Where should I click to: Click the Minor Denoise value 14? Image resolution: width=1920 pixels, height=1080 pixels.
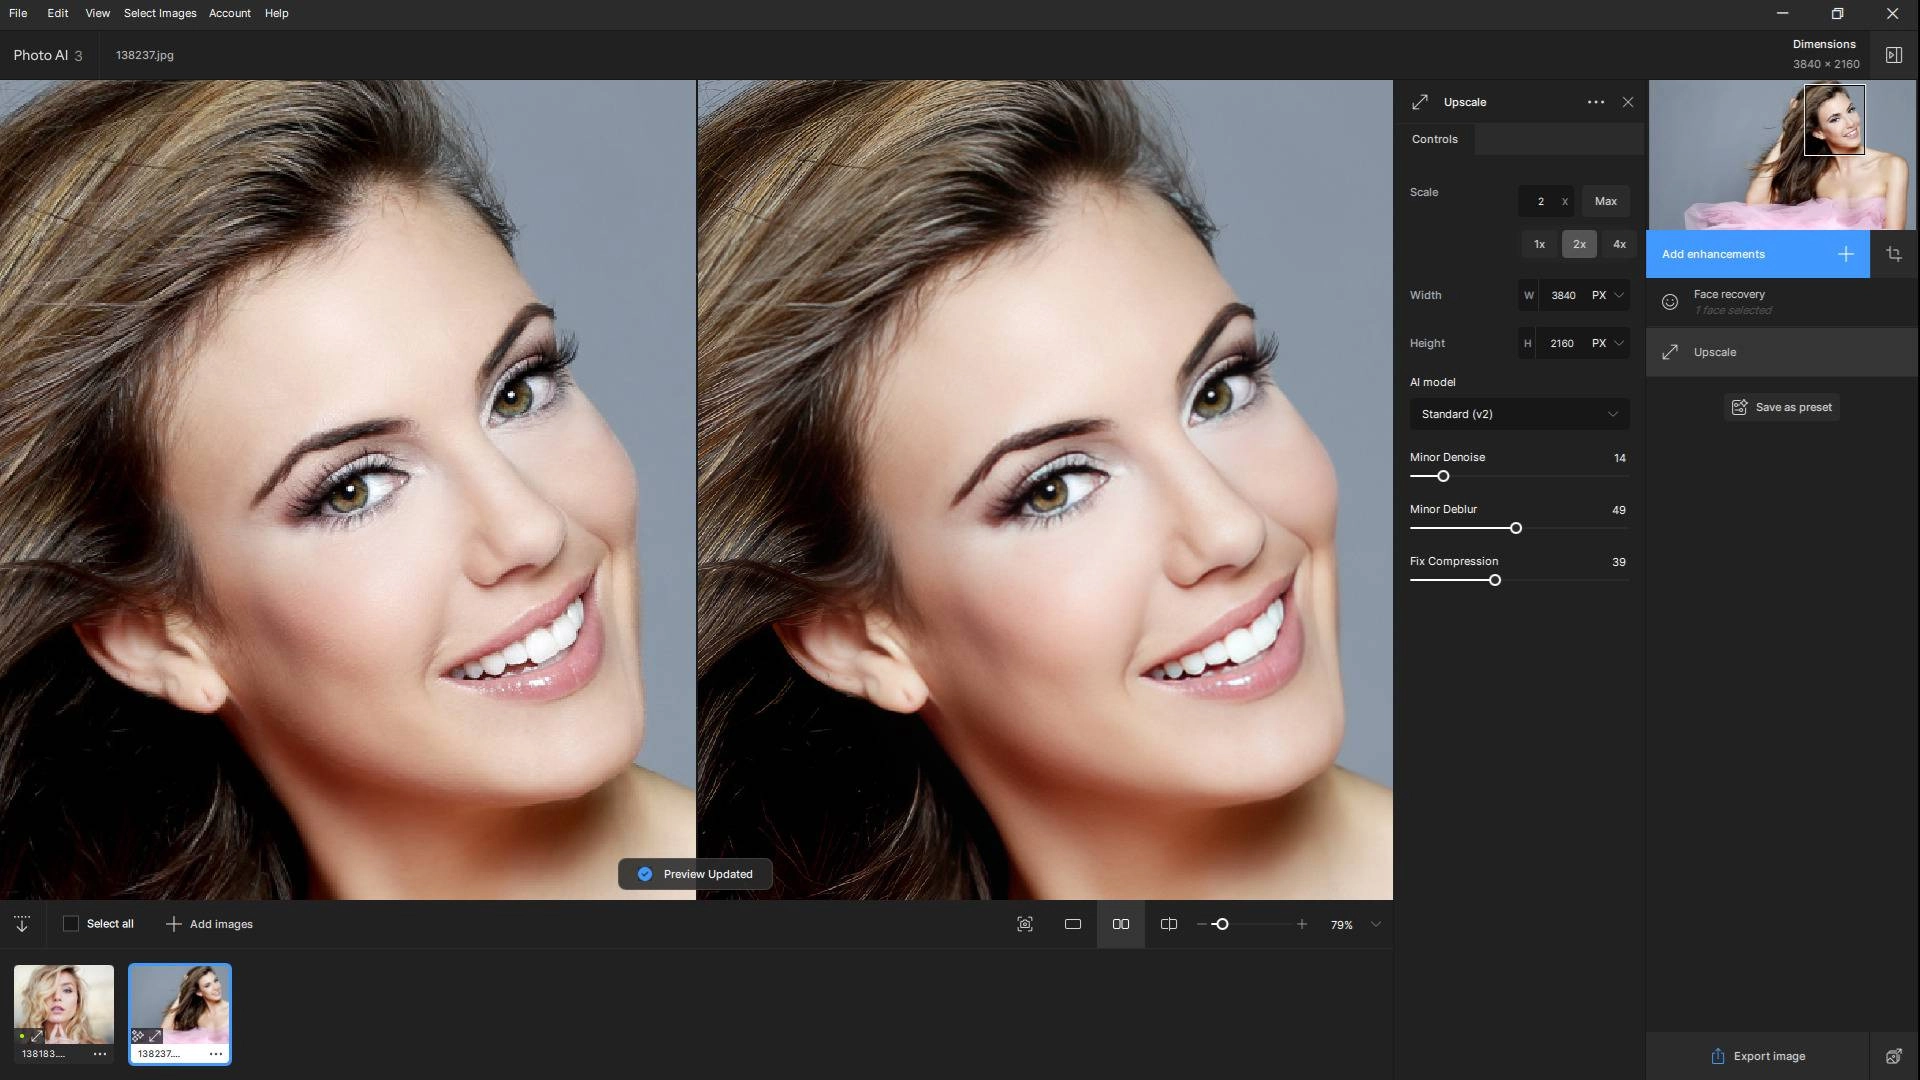tap(1619, 458)
